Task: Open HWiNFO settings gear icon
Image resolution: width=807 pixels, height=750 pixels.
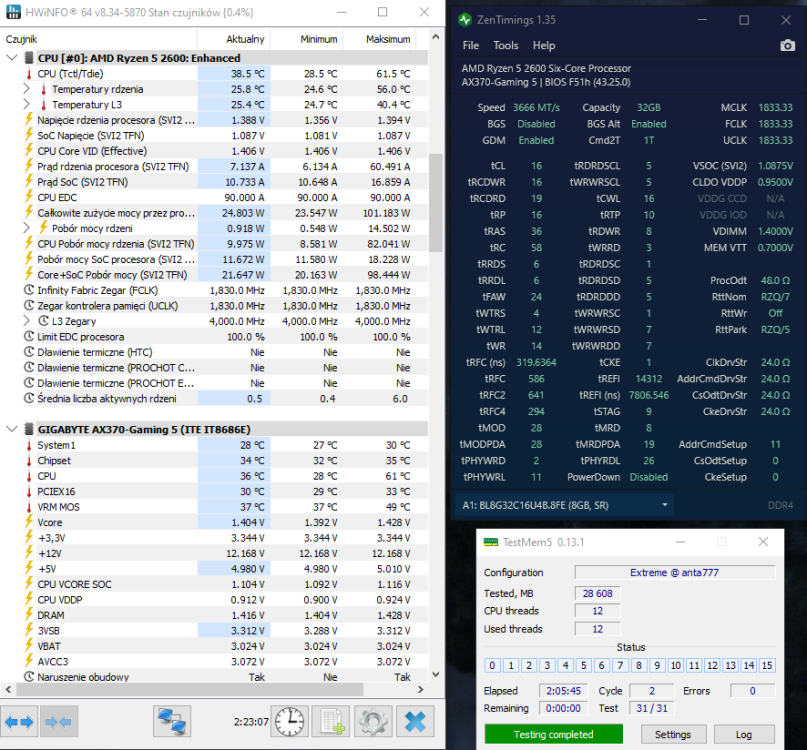Action: point(373,721)
